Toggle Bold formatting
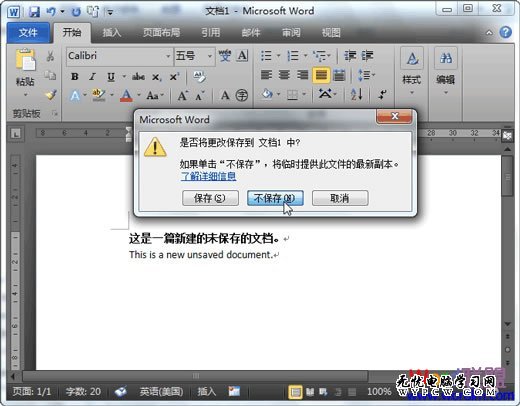Screen dimensions: 520x406 click(x=75, y=77)
